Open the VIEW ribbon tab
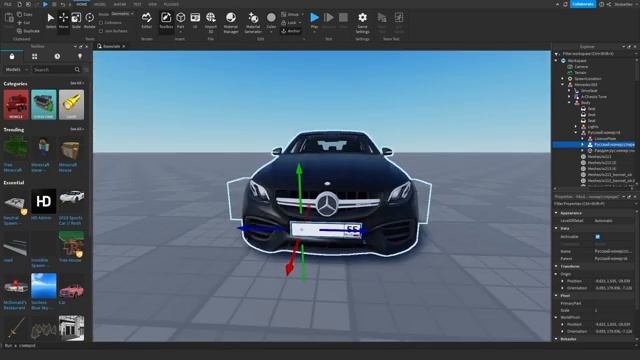This screenshot has width=640, height=360. point(152,4)
